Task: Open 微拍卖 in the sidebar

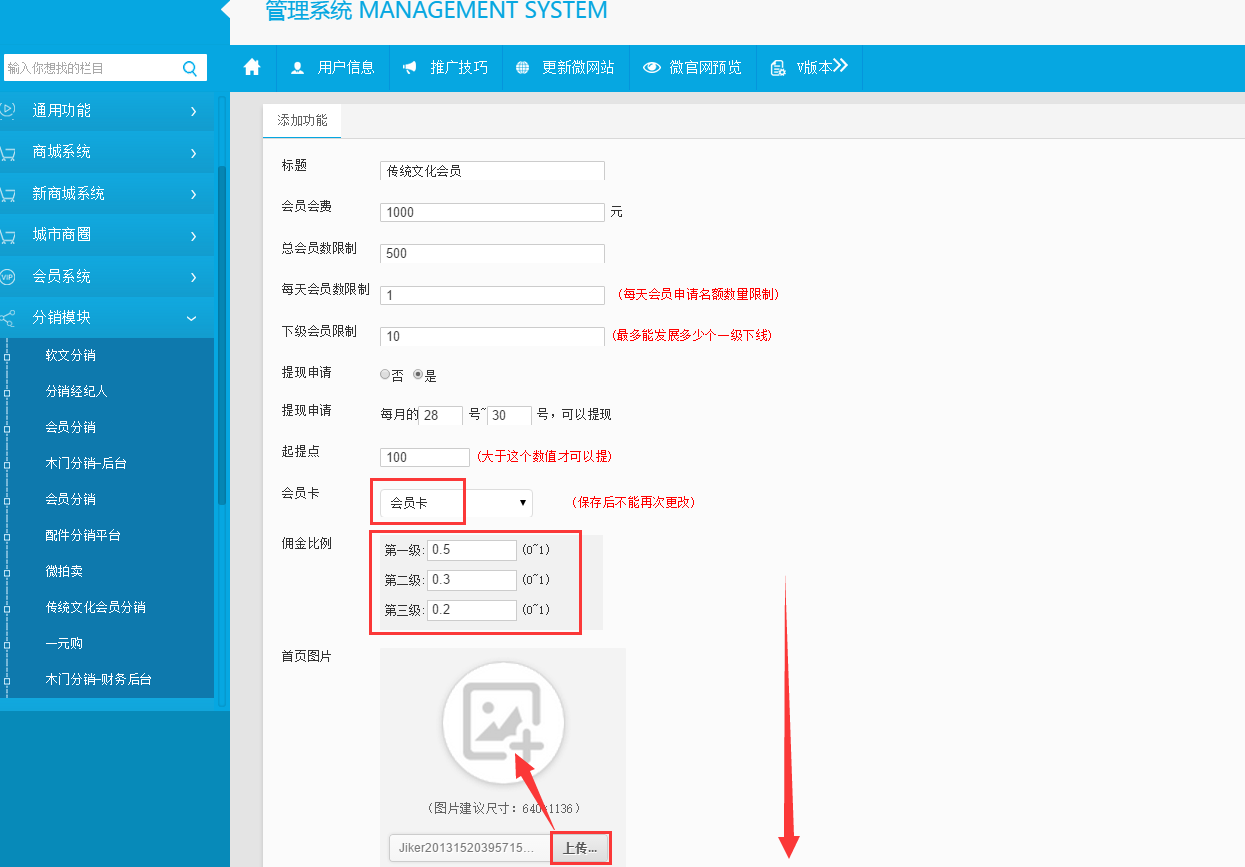Action: pyautogui.click(x=64, y=571)
